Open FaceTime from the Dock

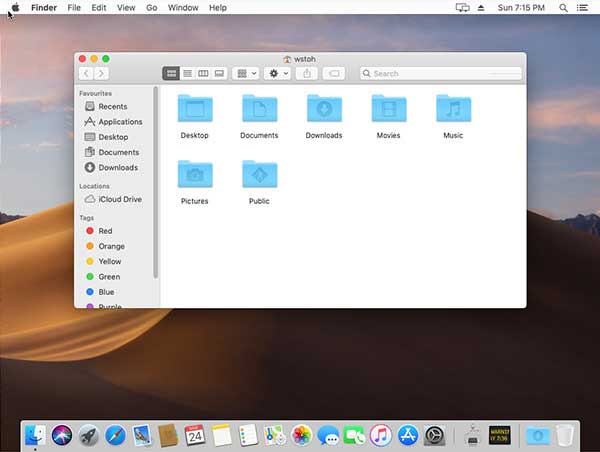click(x=354, y=435)
